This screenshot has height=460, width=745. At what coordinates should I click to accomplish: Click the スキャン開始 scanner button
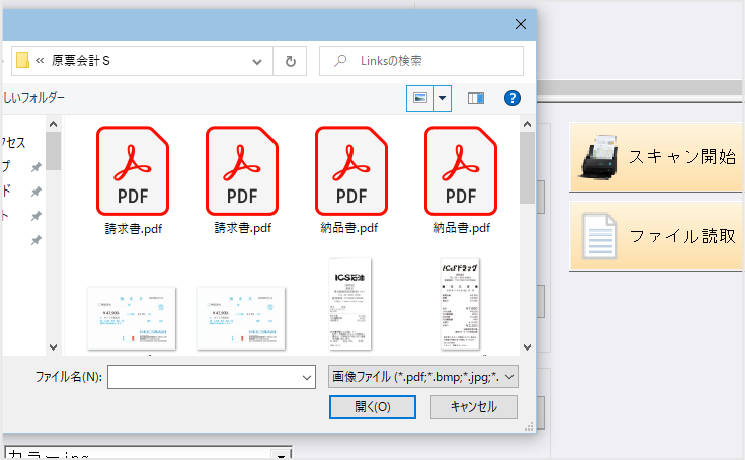(656, 157)
